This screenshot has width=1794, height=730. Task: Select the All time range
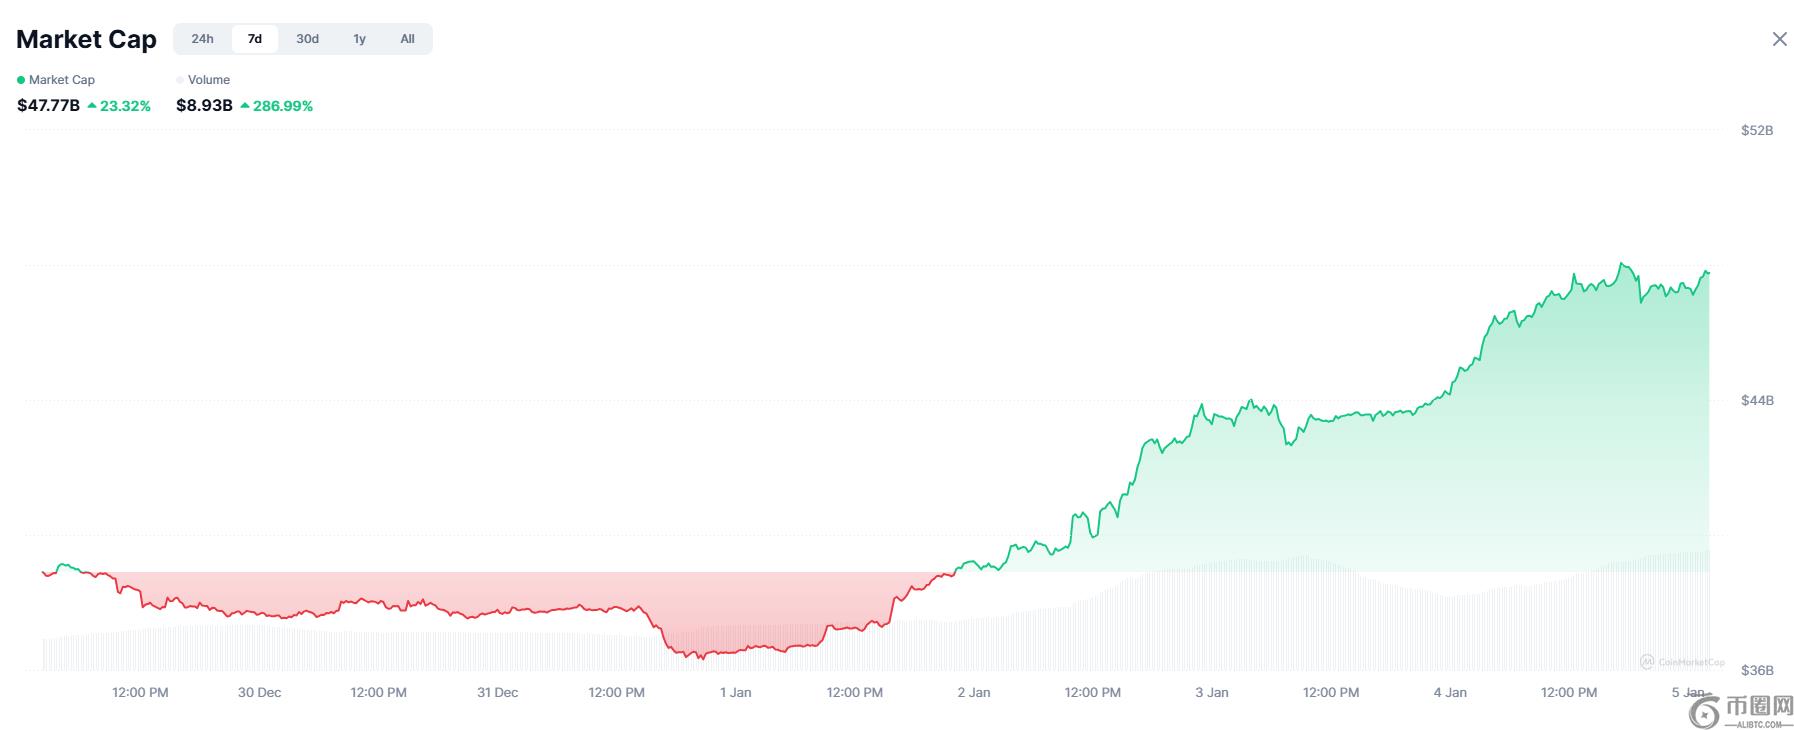click(407, 39)
